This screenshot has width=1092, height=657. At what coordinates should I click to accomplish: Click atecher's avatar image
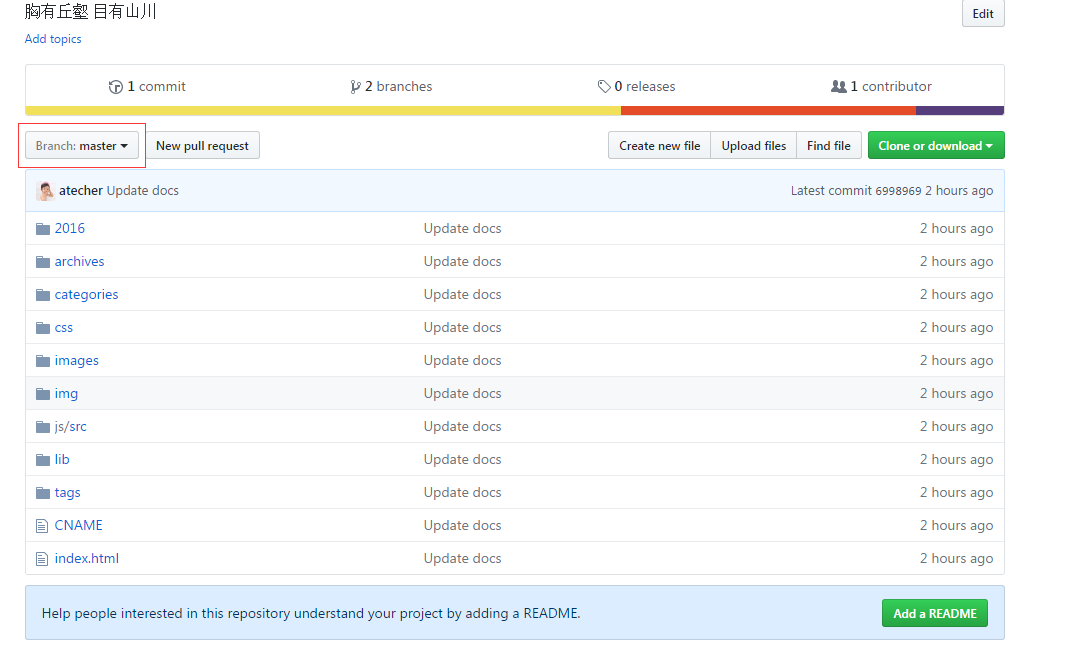45,191
